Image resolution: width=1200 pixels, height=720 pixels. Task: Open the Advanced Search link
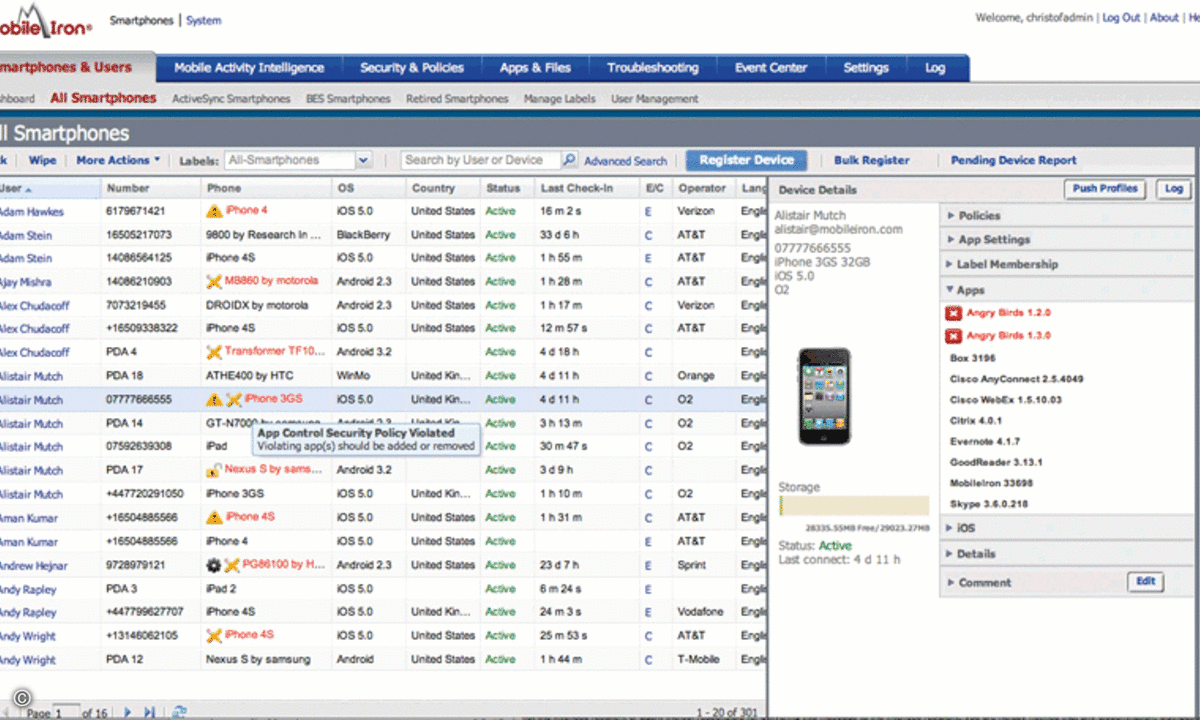pyautogui.click(x=625, y=161)
